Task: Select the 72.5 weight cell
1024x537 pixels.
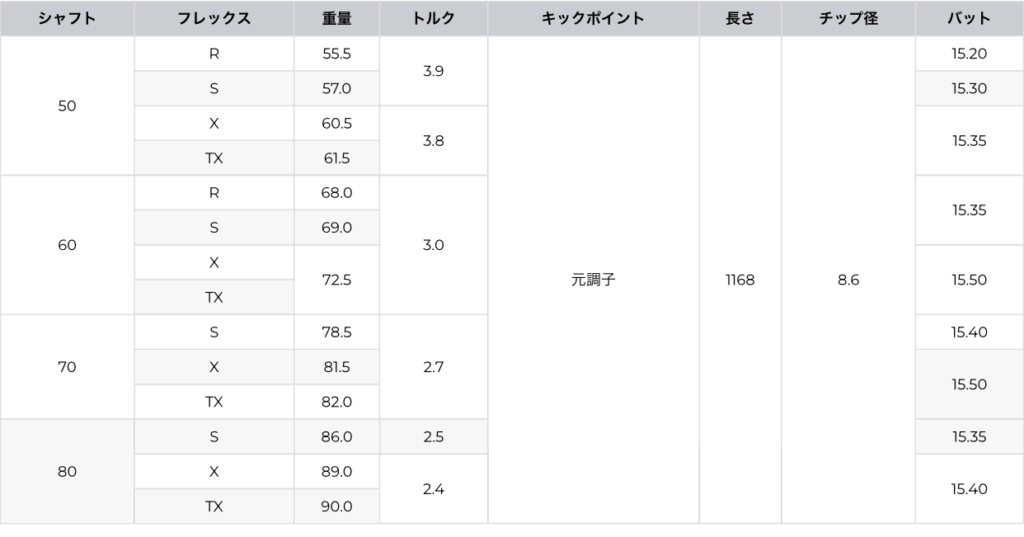Action: click(337, 280)
